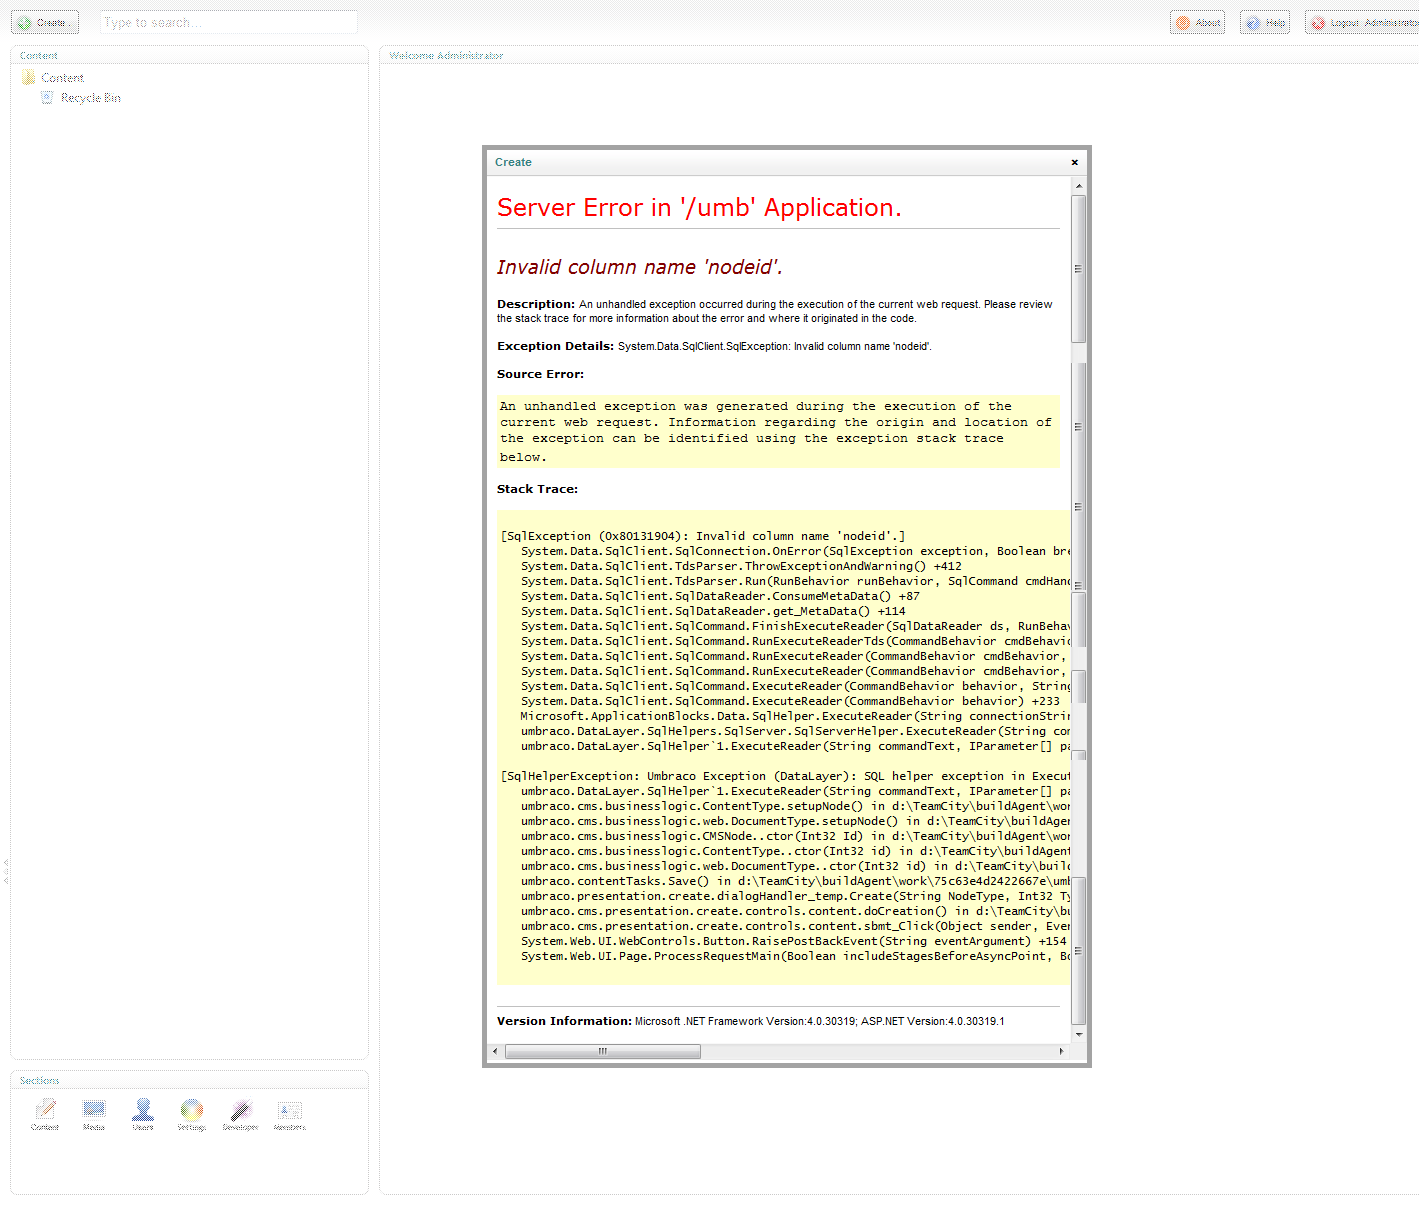Click the dialog horizontal scrollbar right arrow
Screen dimensions: 1419x1212
(x=1062, y=1051)
